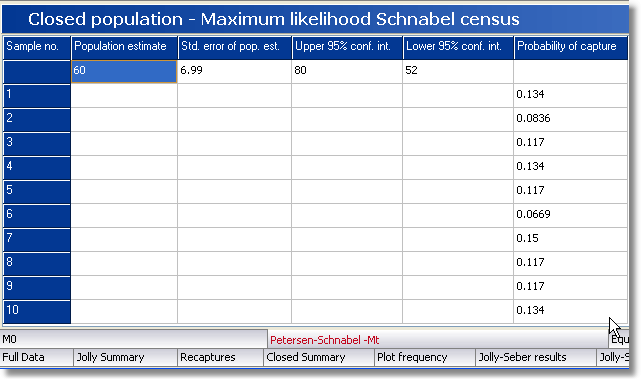Select the M0 model tab

134,339
